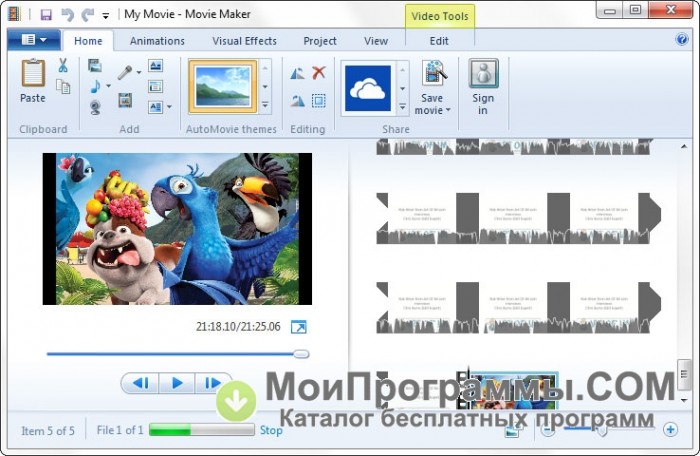Take a snapshot icon
700x456 pixels.
point(125,100)
